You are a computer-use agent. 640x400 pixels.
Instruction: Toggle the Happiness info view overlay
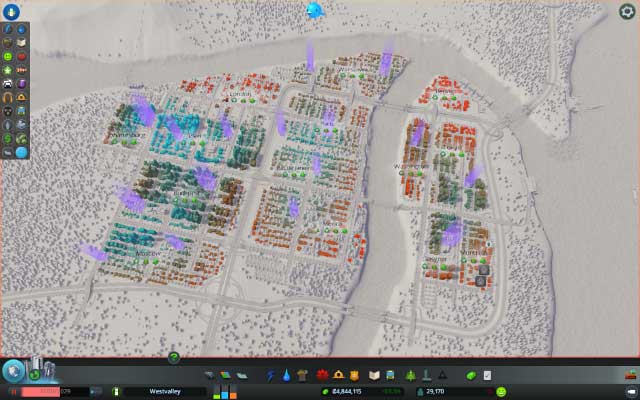[x=9, y=56]
